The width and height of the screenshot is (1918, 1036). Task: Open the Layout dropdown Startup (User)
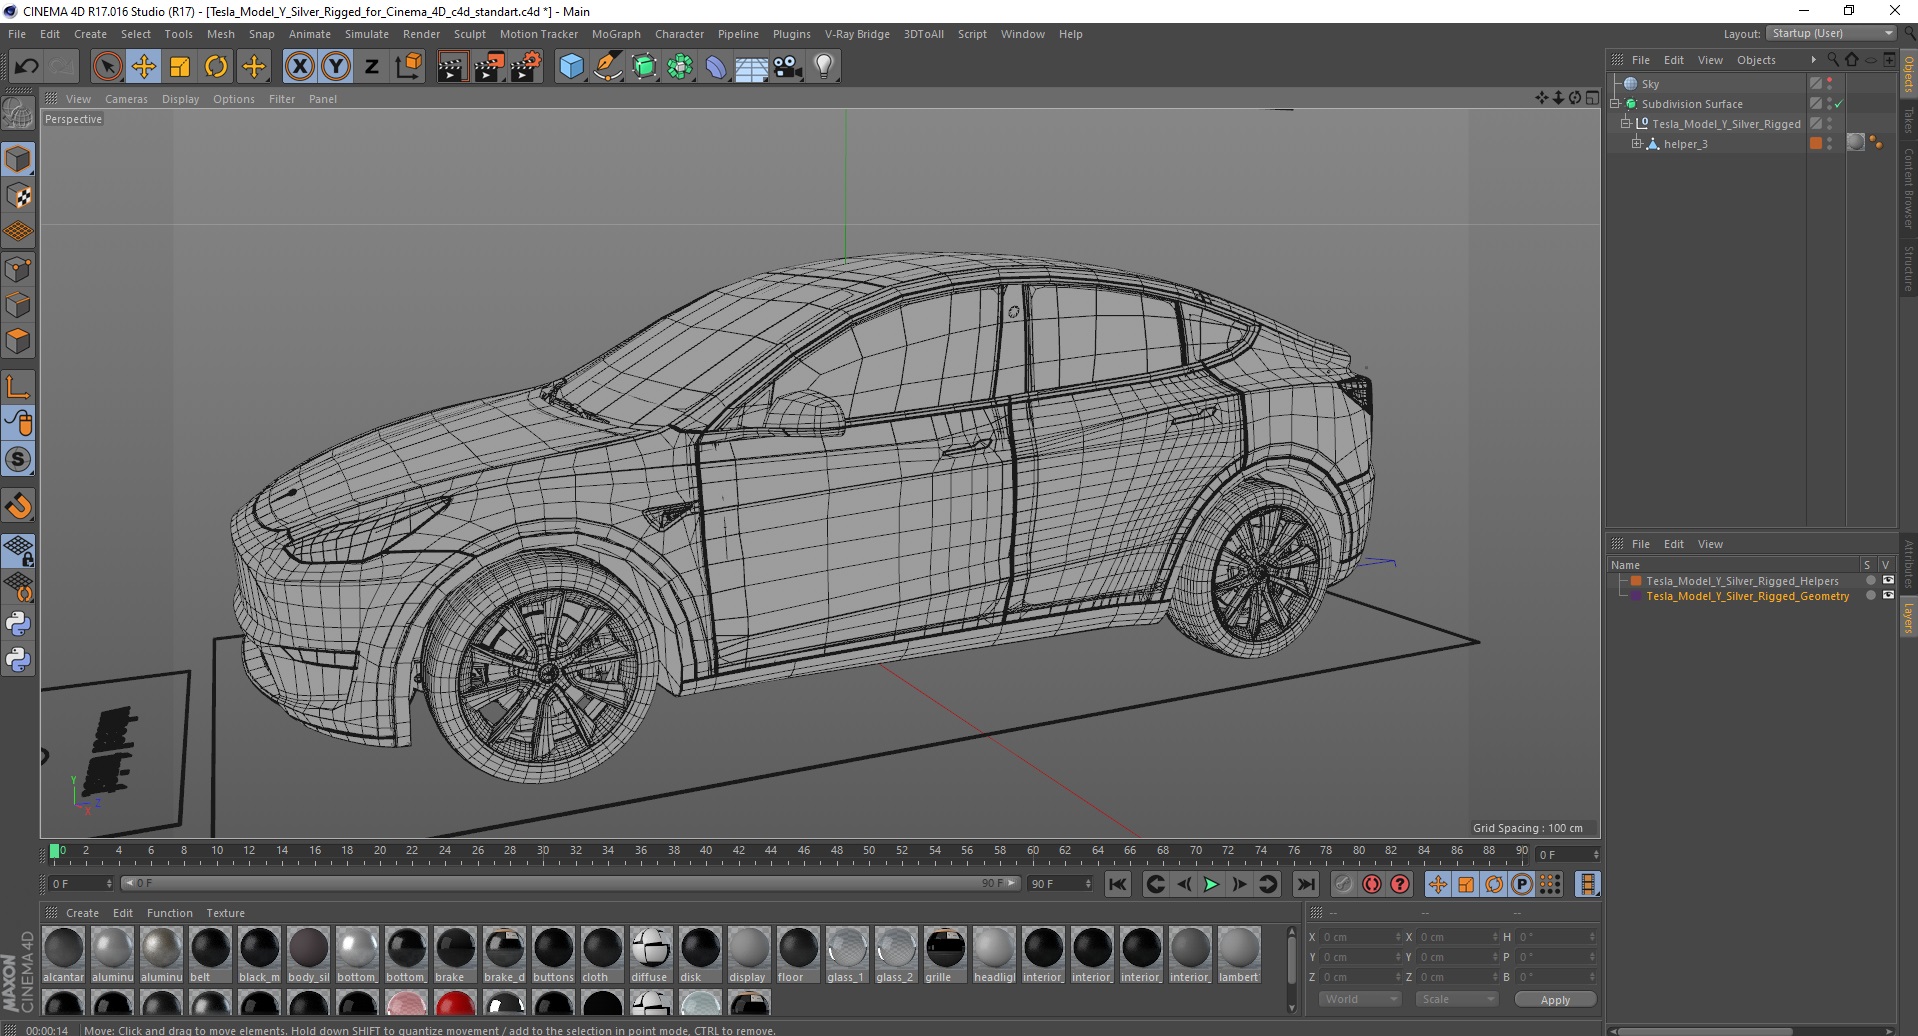[1831, 33]
